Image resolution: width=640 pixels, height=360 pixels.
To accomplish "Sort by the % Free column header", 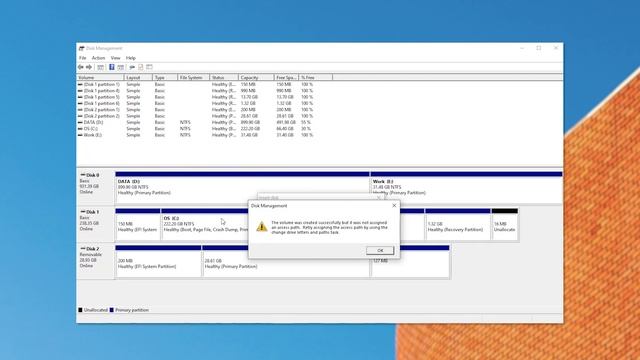I will (316, 78).
